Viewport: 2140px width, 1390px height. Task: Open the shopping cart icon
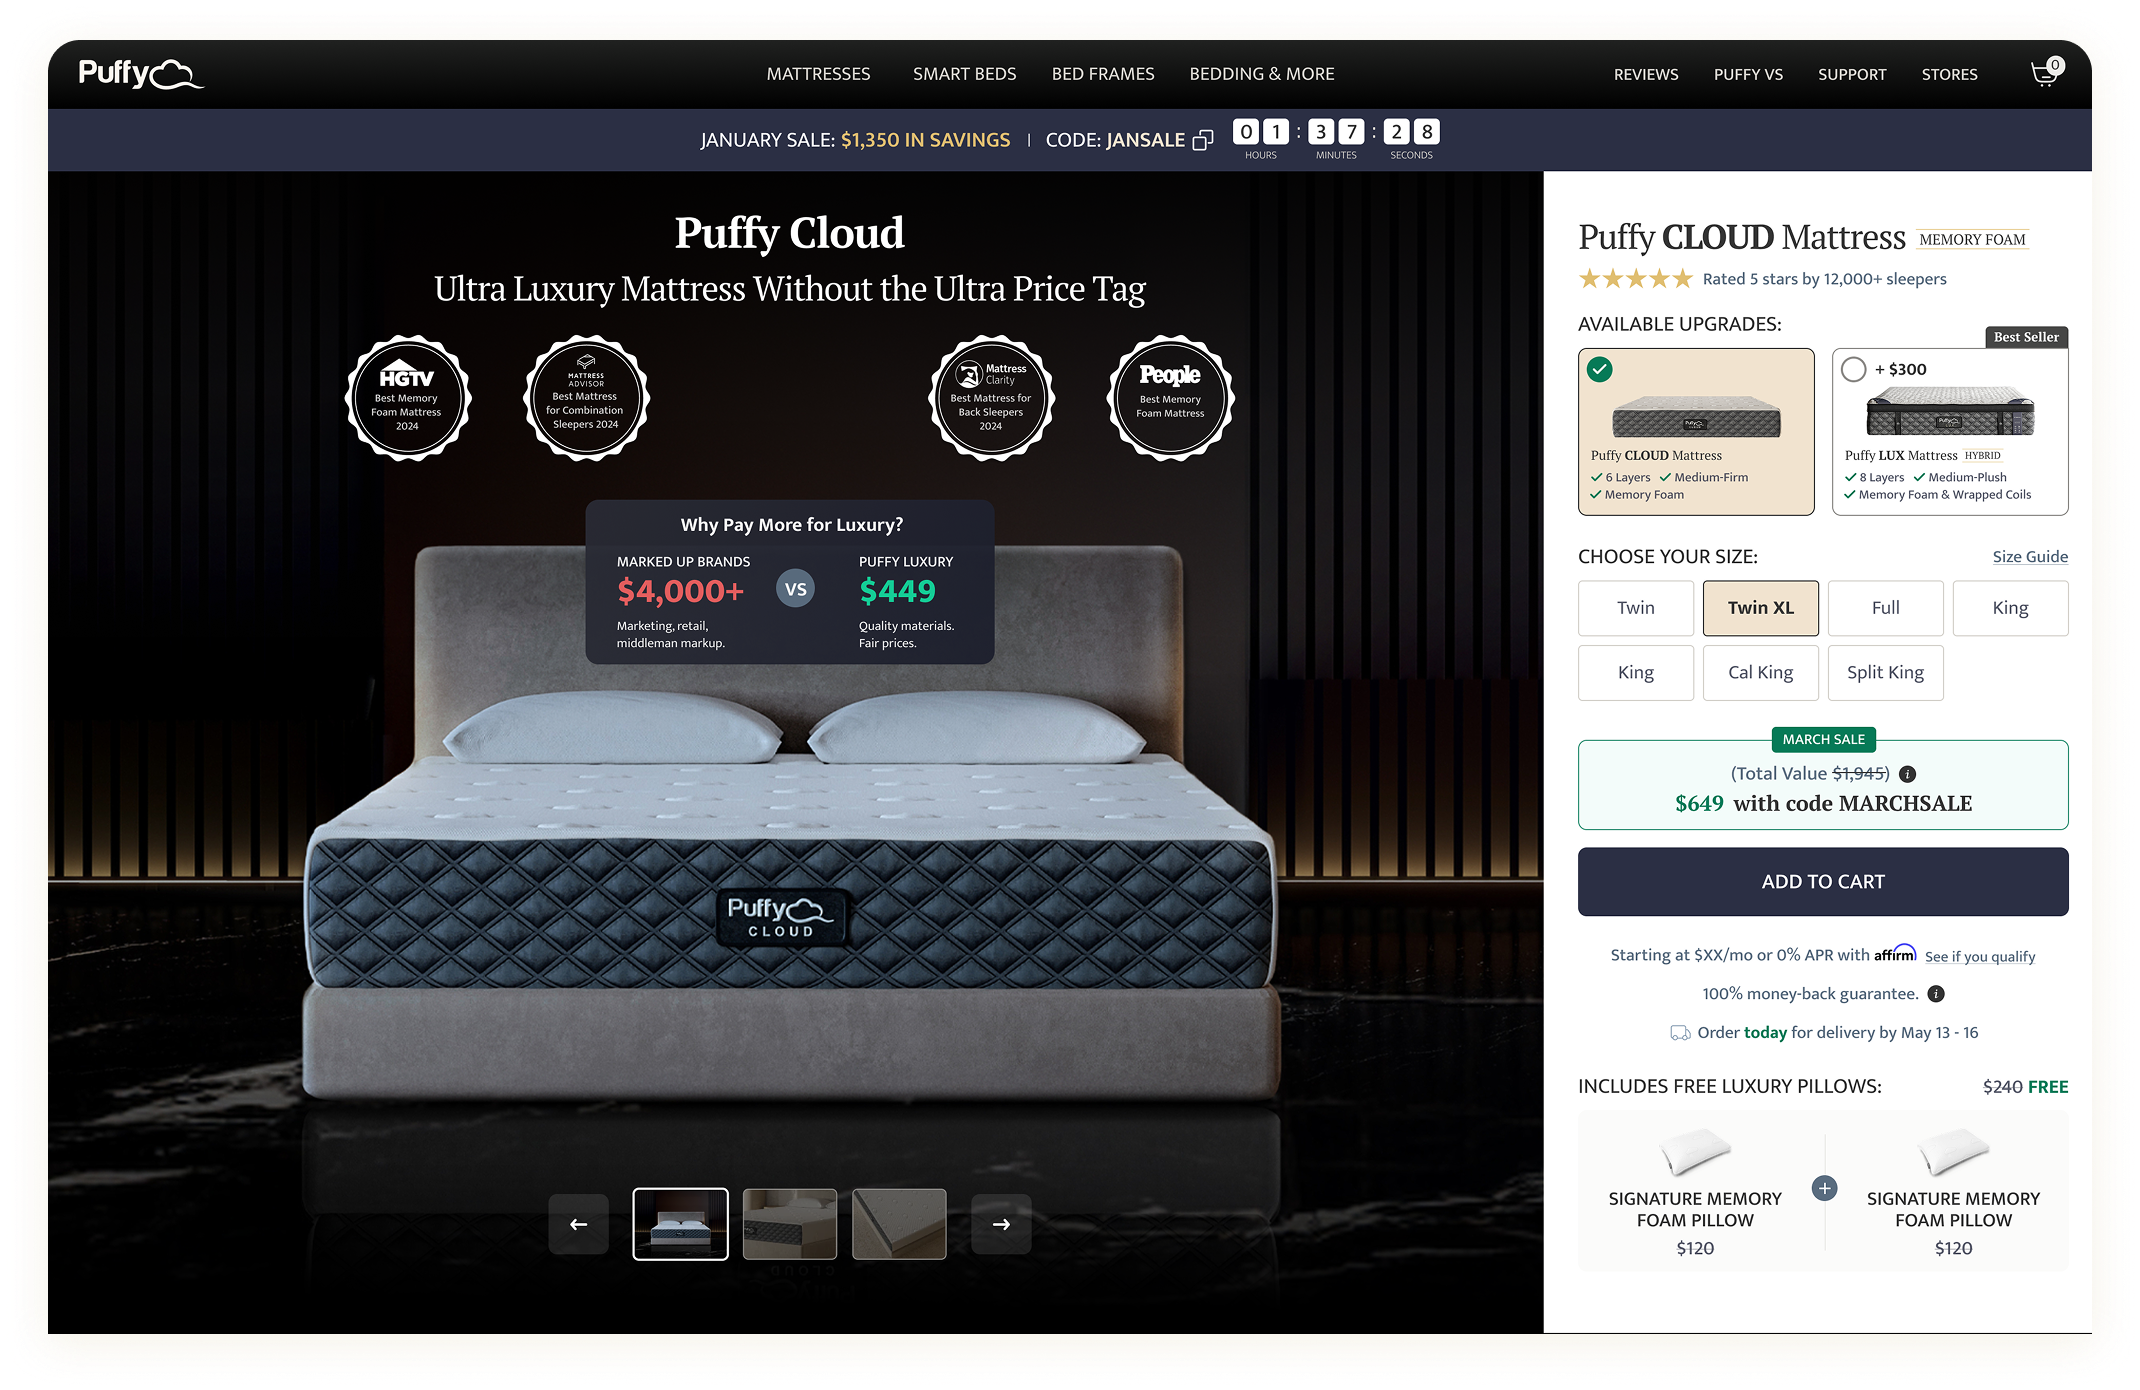coord(2046,73)
